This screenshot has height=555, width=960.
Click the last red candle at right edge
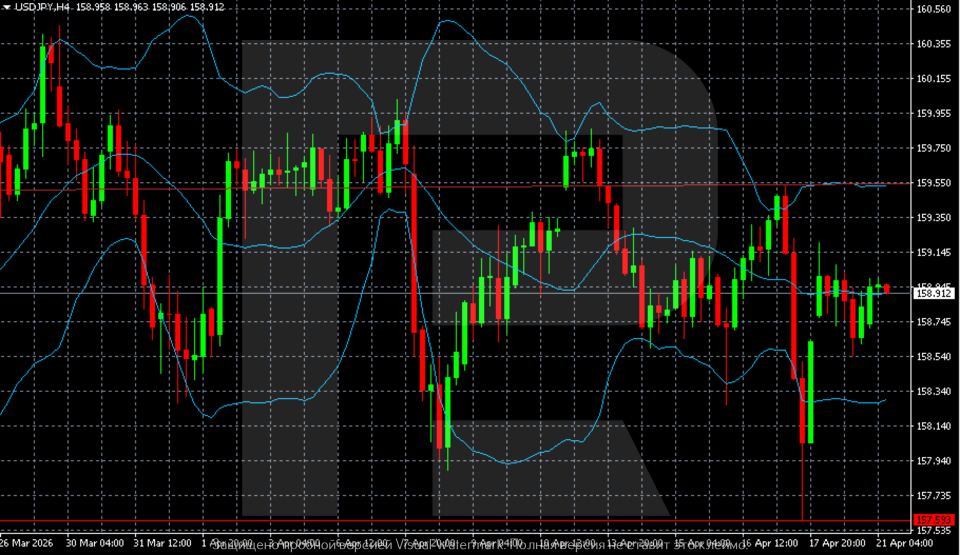tap(887, 289)
